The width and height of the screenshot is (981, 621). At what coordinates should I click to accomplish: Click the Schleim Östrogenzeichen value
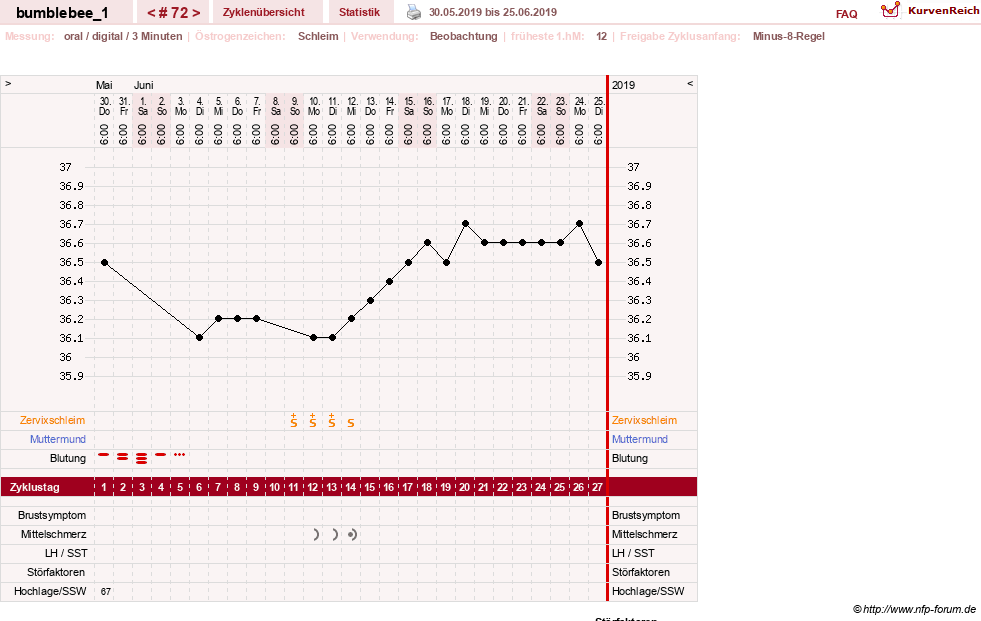(318, 36)
